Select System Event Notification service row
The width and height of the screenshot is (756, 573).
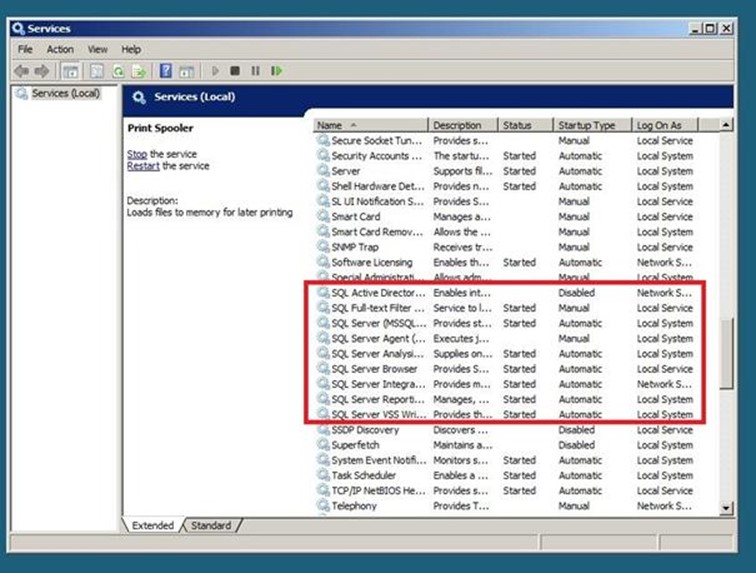pos(505,461)
